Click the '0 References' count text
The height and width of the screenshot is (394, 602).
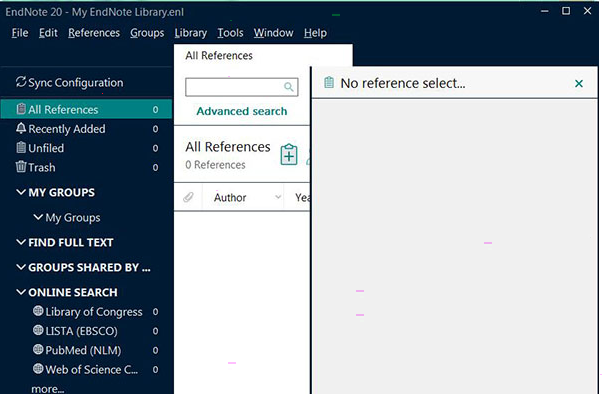point(215,165)
